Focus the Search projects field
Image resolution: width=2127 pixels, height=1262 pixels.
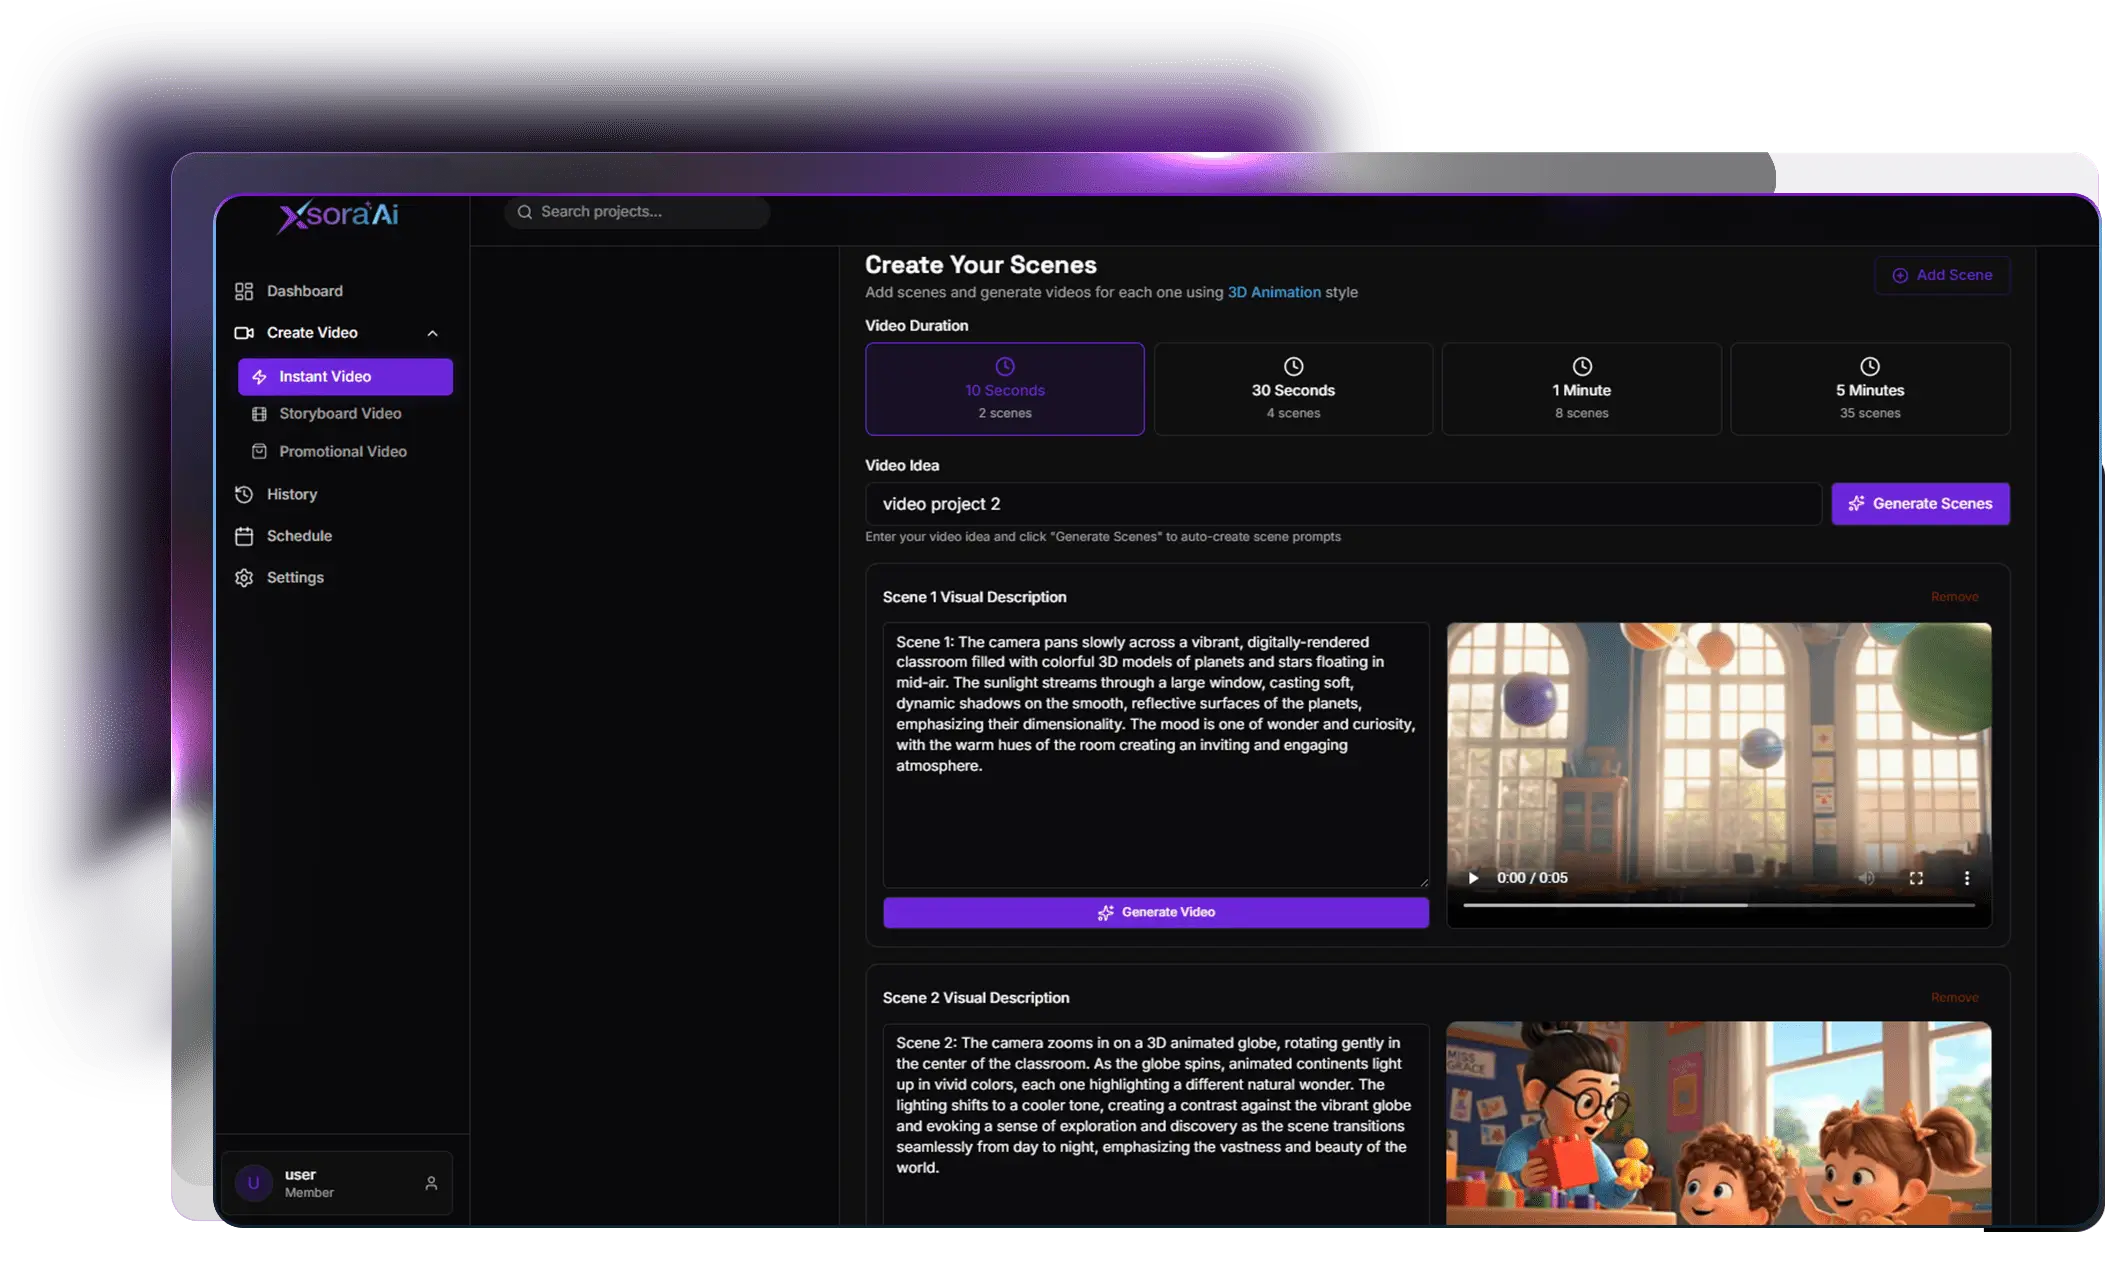click(637, 212)
